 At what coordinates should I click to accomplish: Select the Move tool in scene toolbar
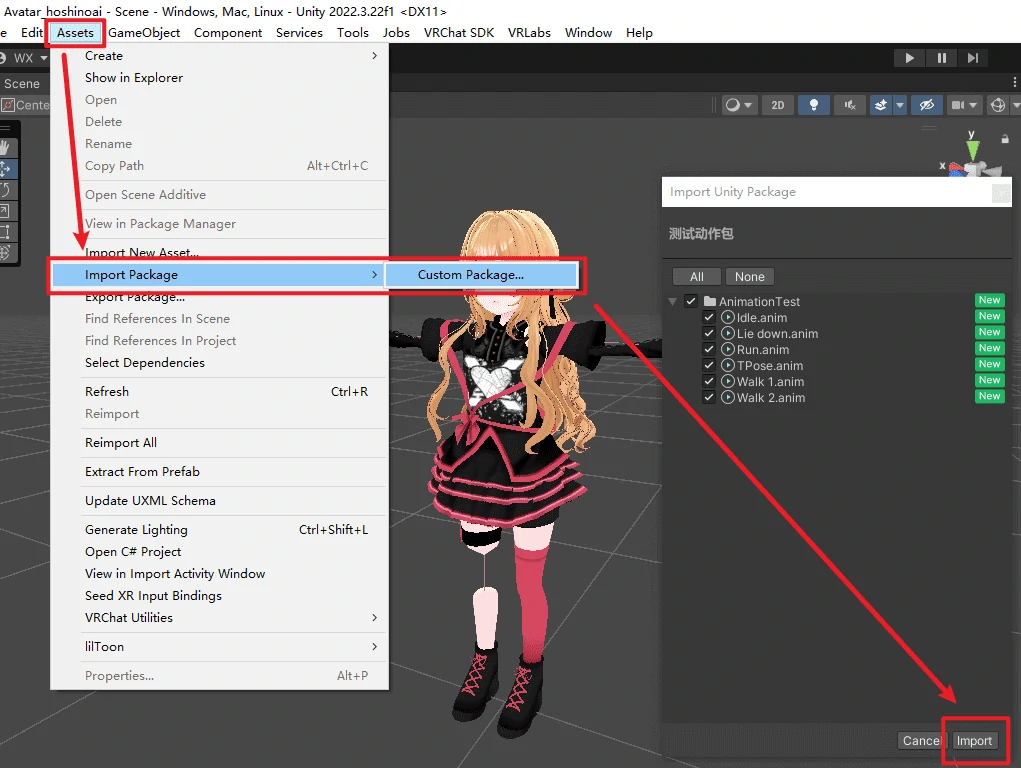click(x=4, y=169)
